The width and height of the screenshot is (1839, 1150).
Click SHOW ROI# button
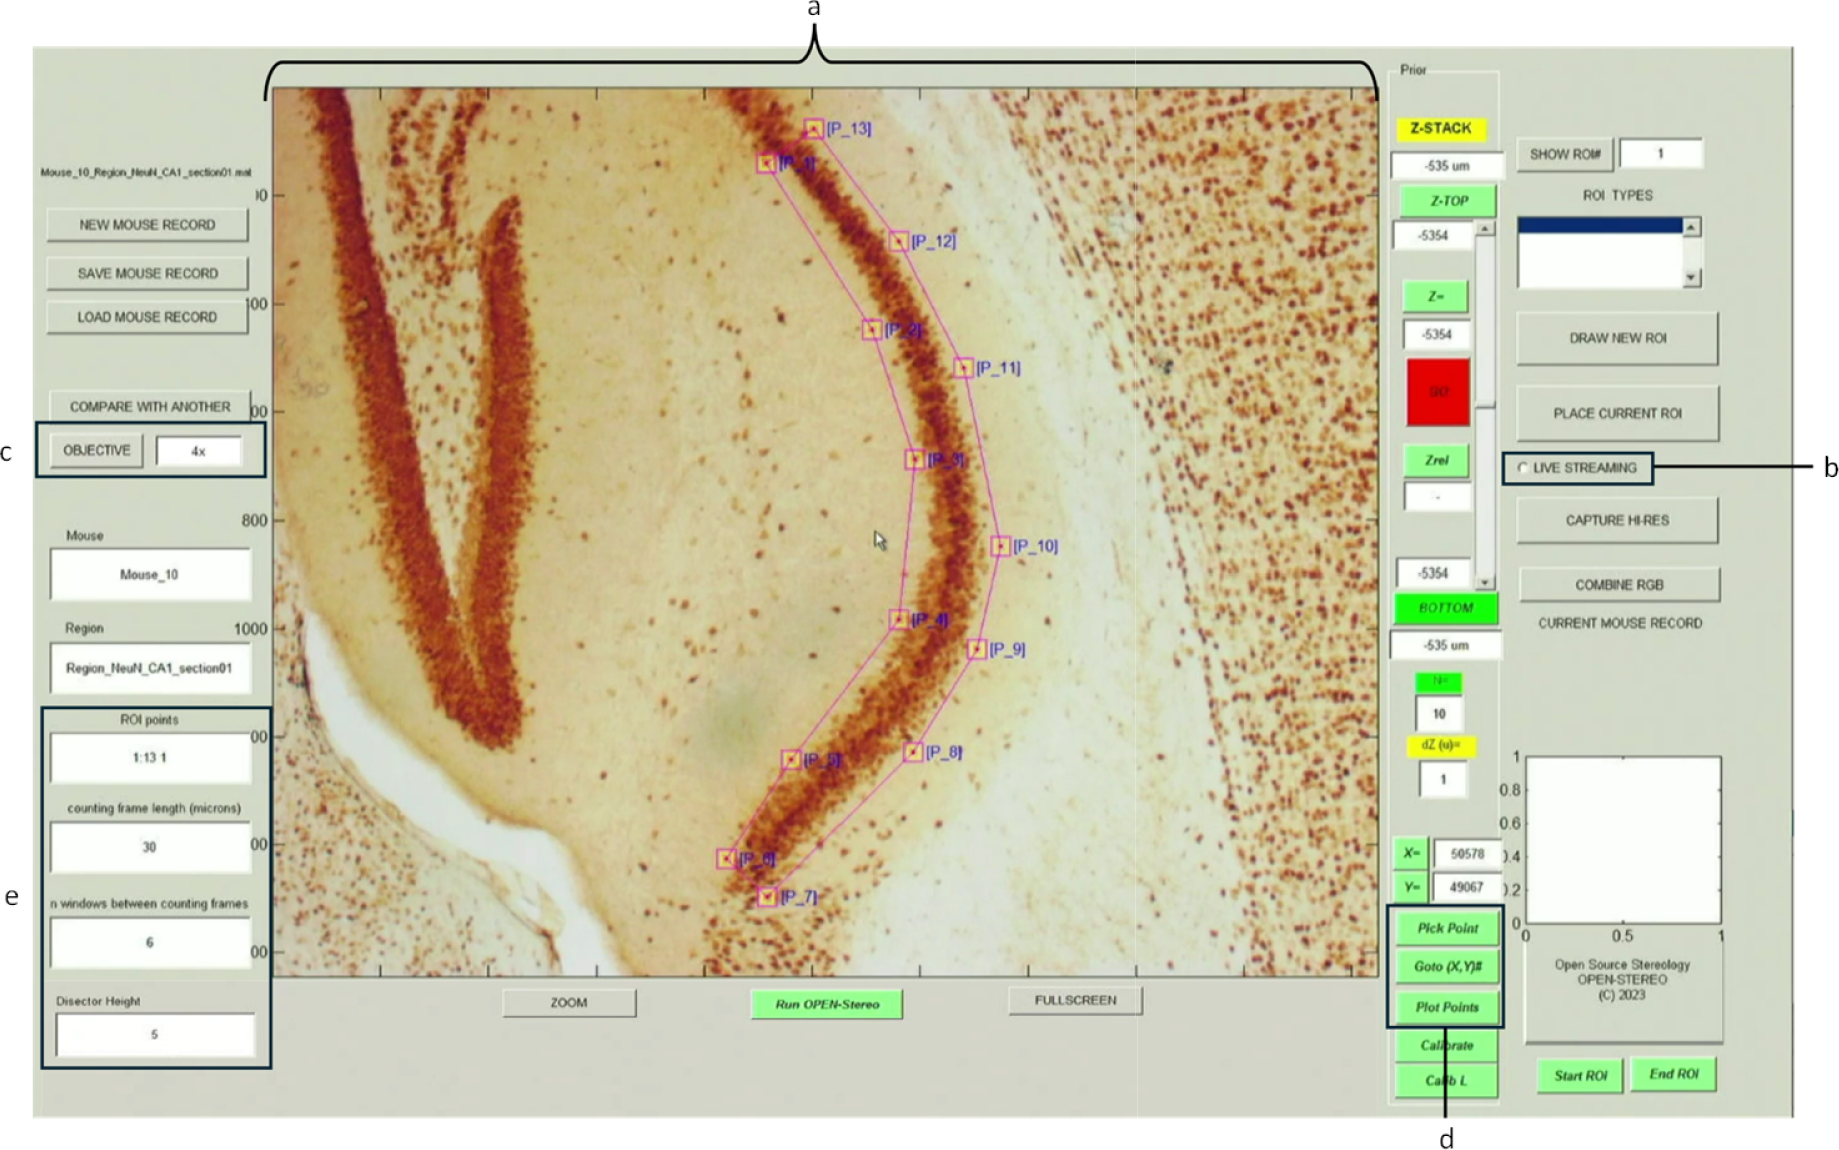[1565, 154]
